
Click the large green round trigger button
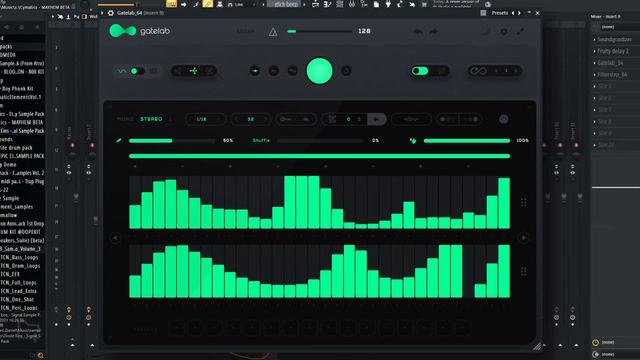[319, 71]
